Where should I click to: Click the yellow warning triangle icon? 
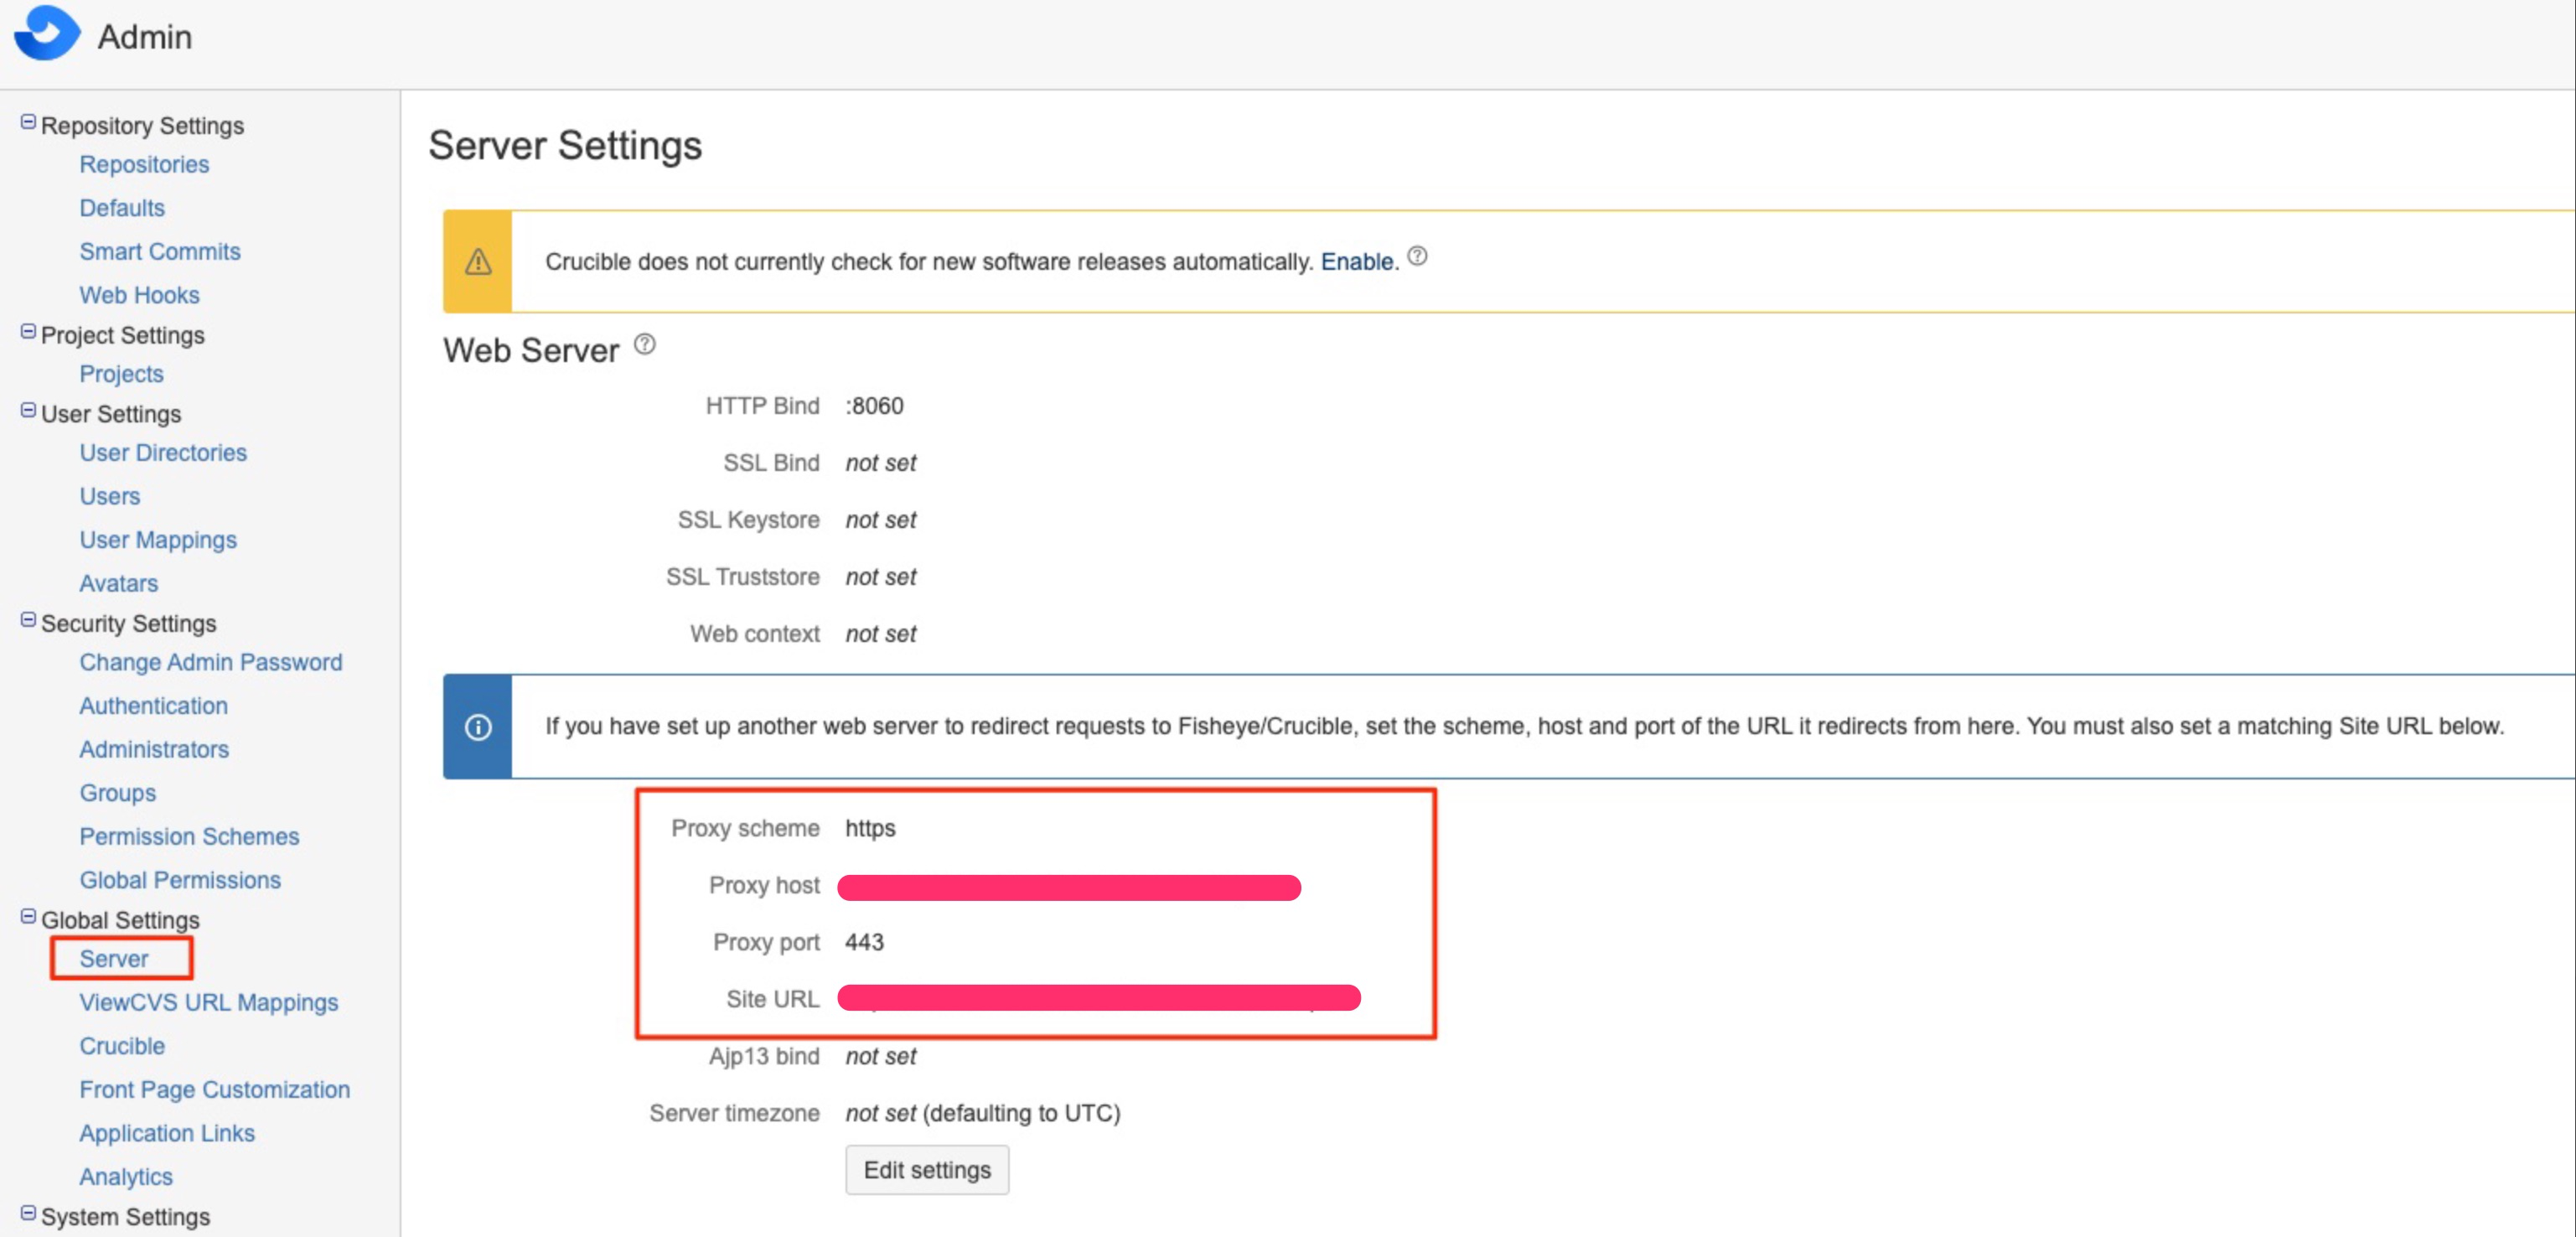[x=478, y=262]
